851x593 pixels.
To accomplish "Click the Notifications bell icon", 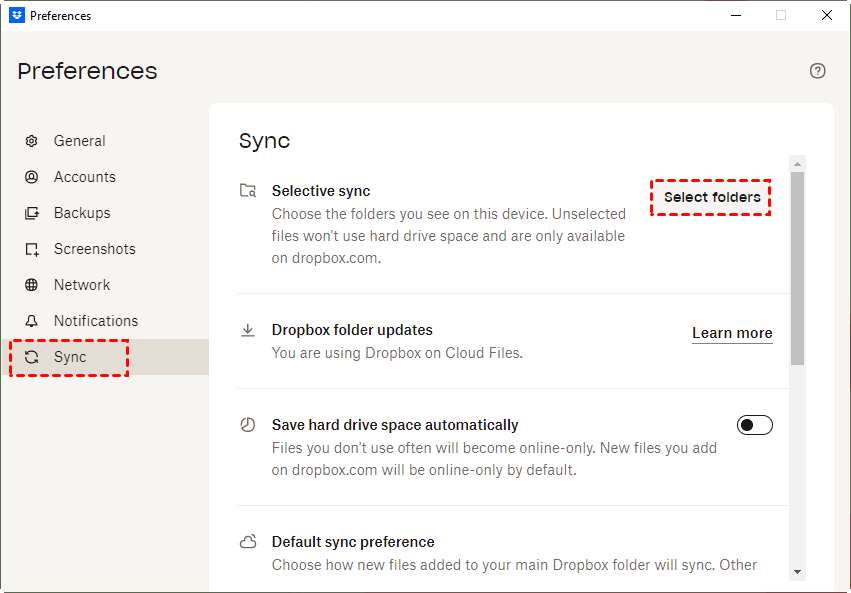I will pos(32,321).
